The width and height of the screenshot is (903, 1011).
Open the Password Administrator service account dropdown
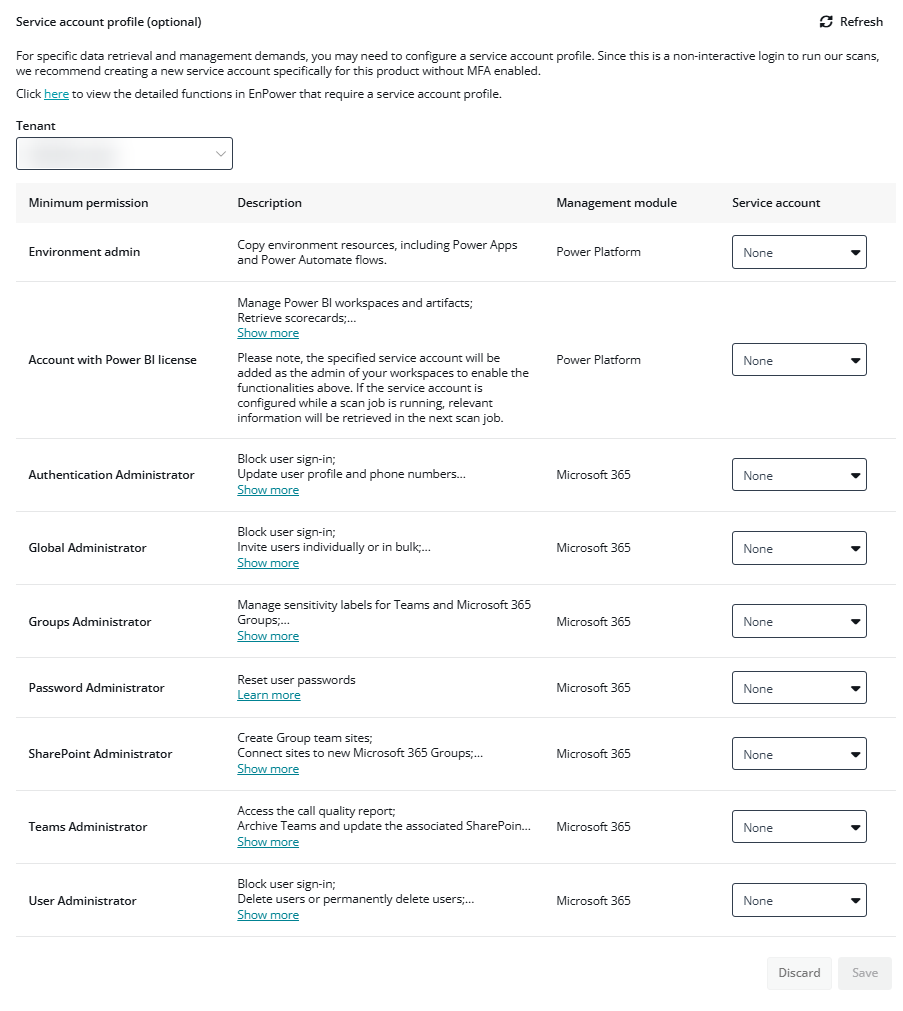click(799, 687)
